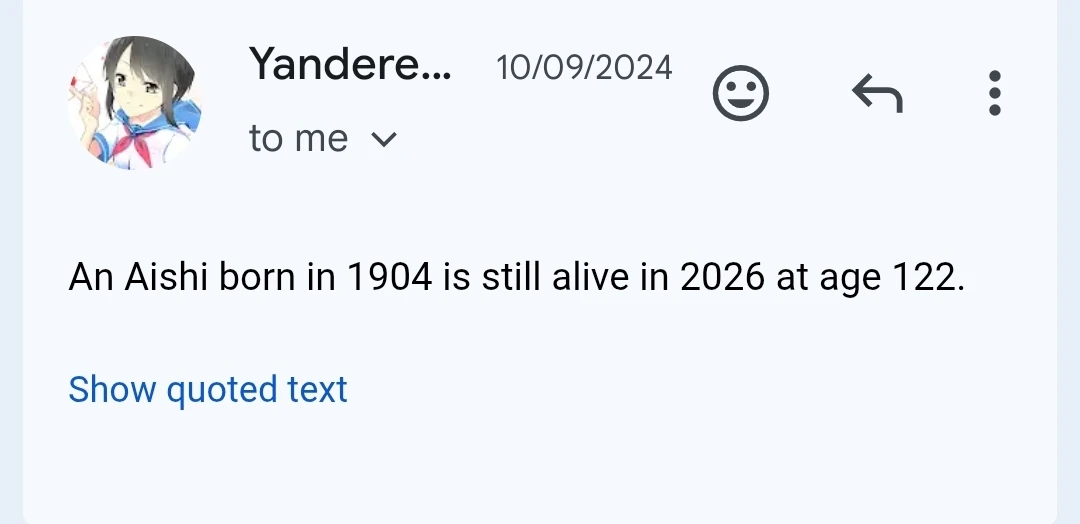Tap the vertical ellipsis overflow icon
The height and width of the screenshot is (524, 1080).
[994, 93]
